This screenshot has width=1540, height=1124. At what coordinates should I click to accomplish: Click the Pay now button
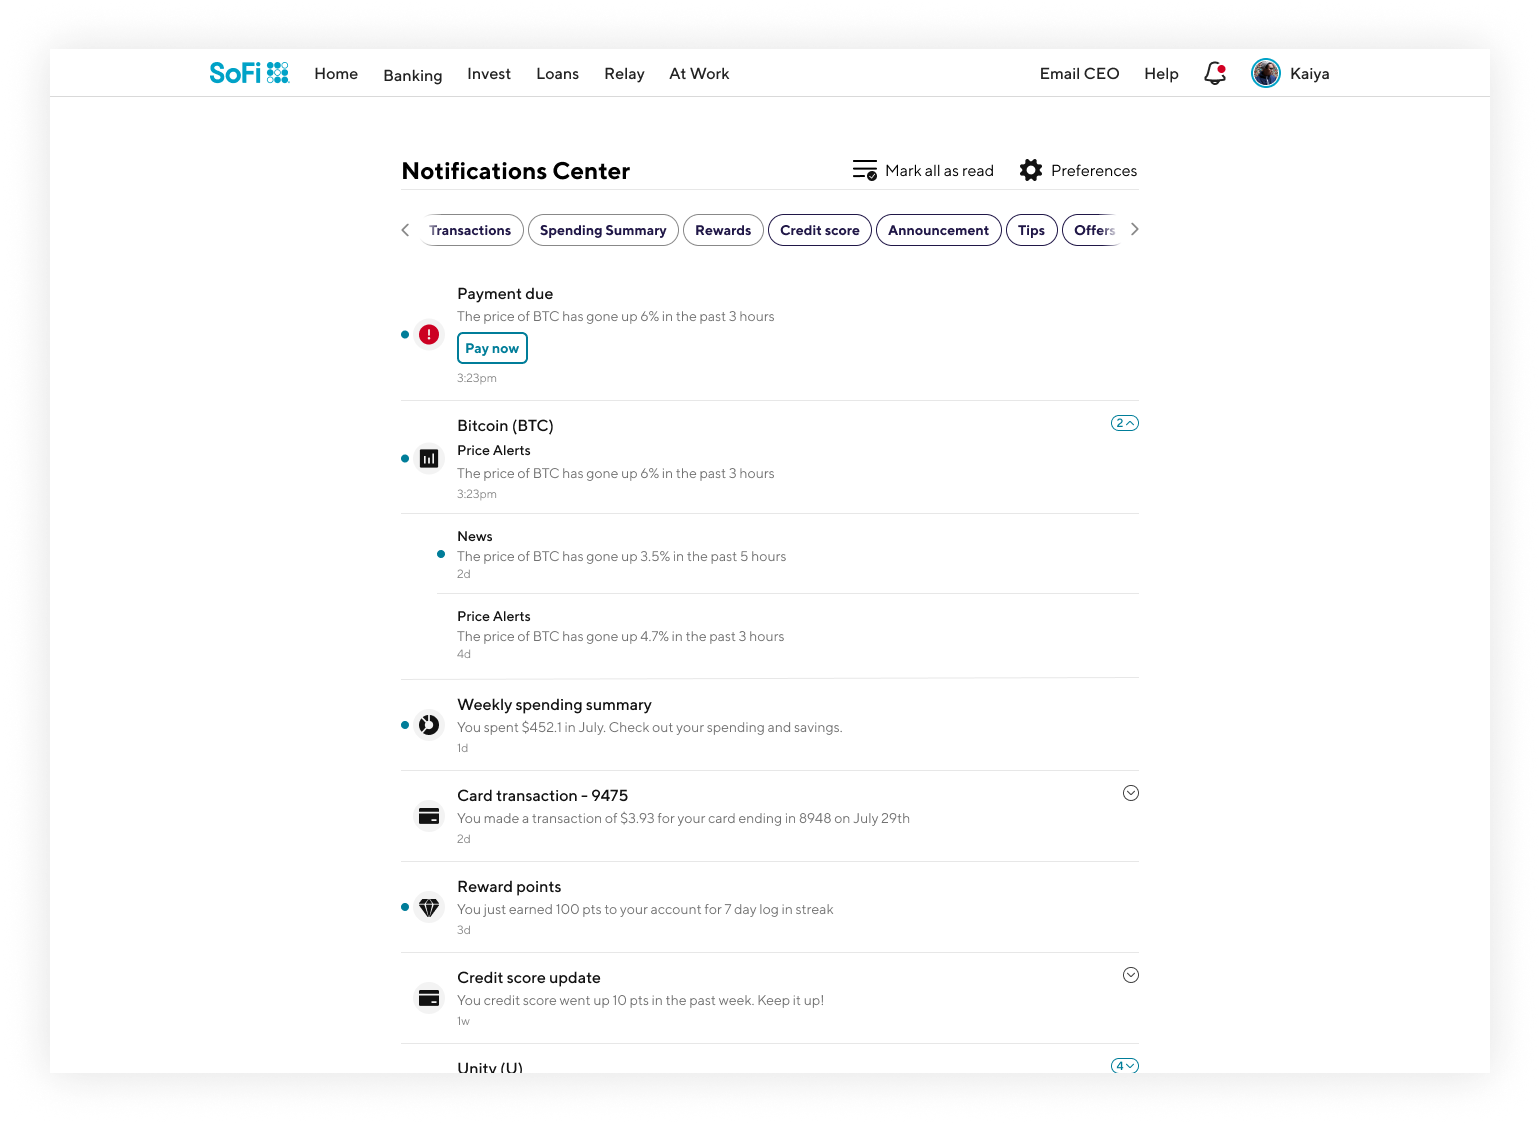click(492, 348)
